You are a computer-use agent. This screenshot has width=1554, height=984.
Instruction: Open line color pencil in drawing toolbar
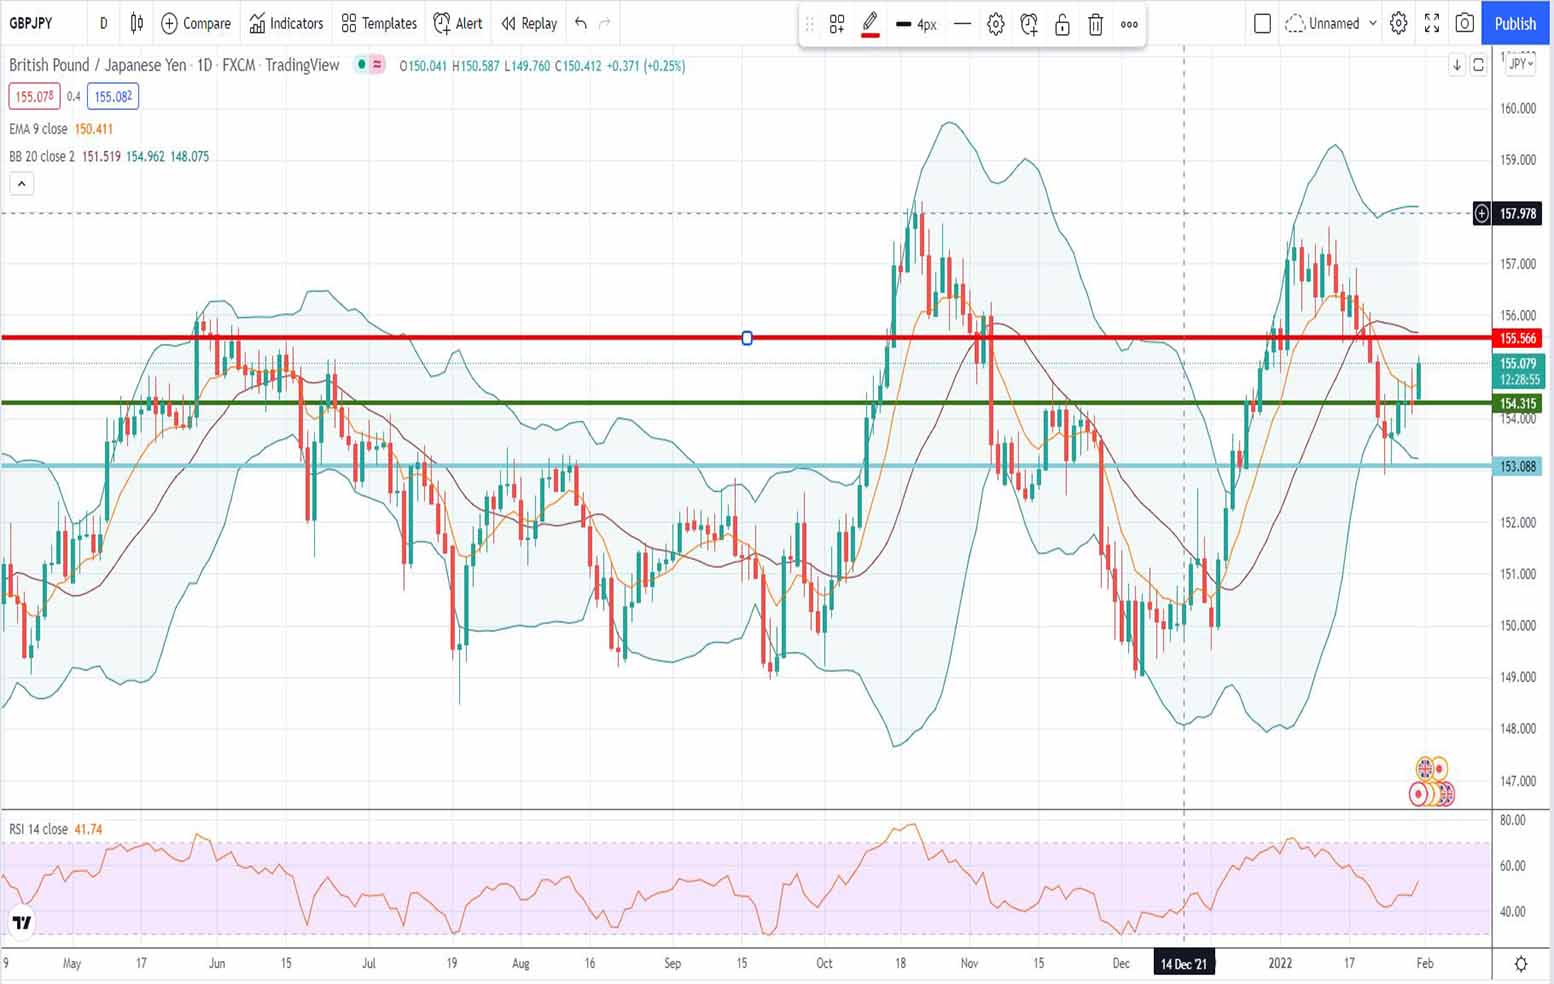tap(870, 24)
